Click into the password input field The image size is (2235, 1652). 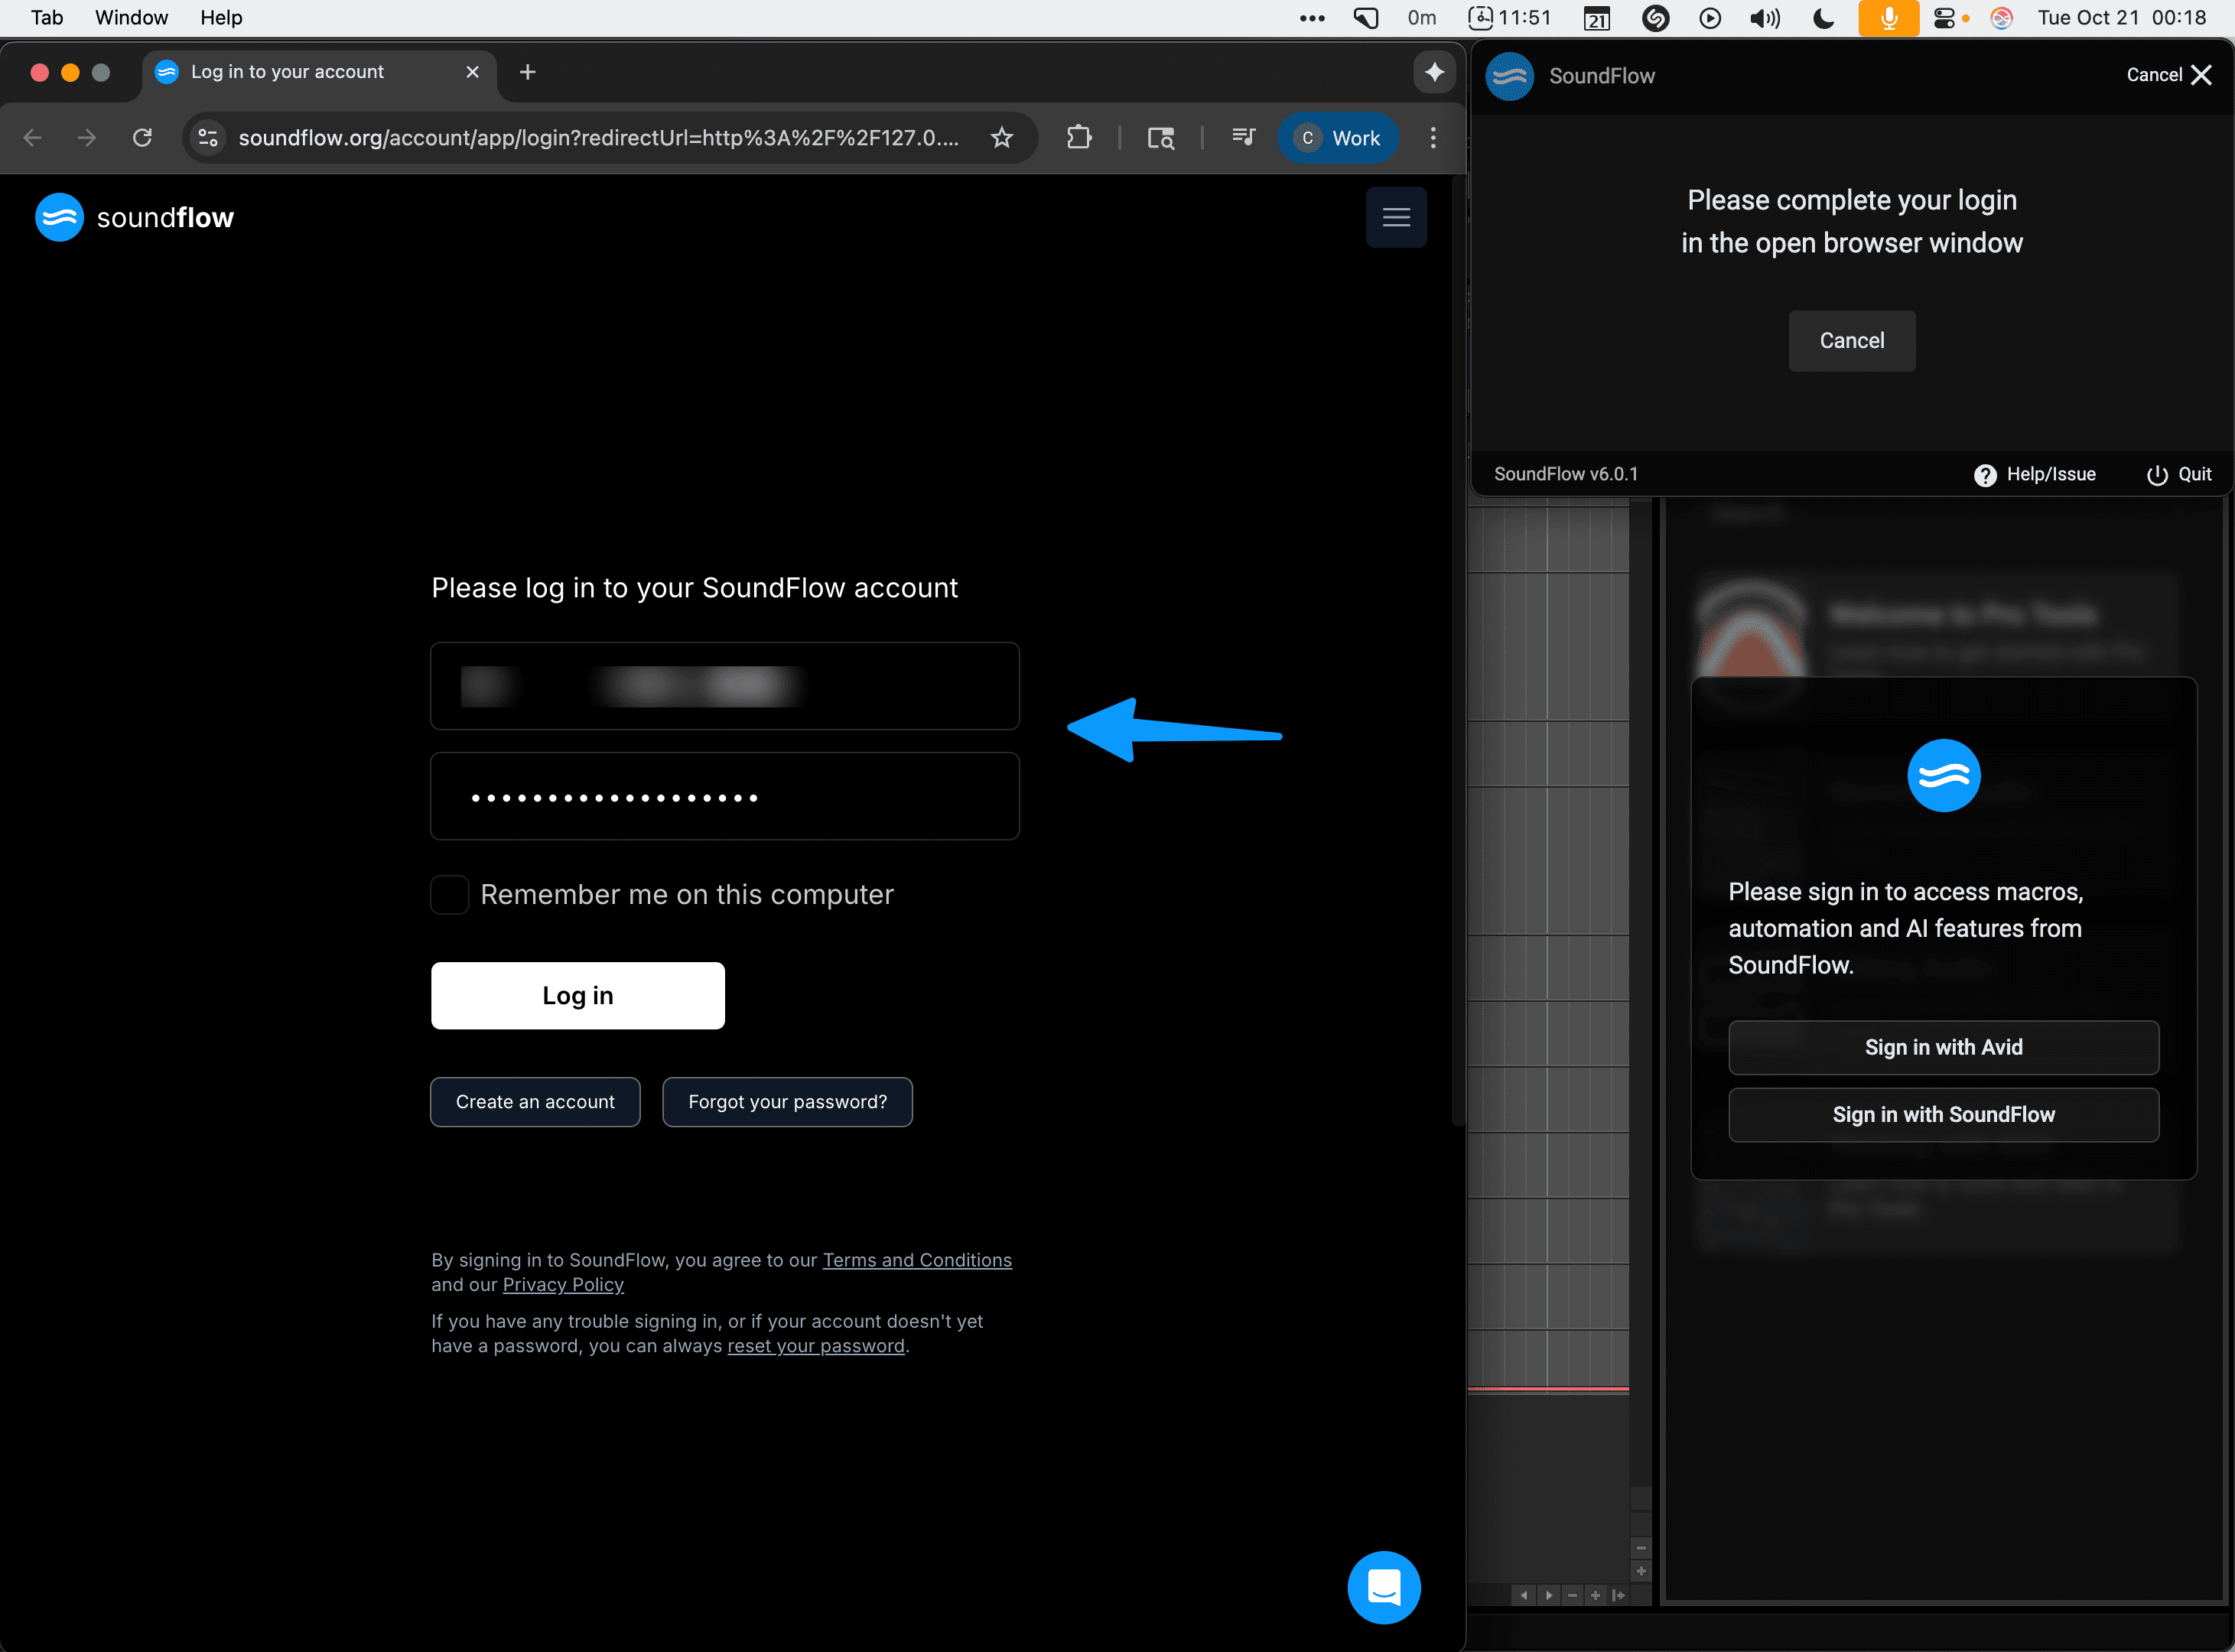[x=724, y=796]
